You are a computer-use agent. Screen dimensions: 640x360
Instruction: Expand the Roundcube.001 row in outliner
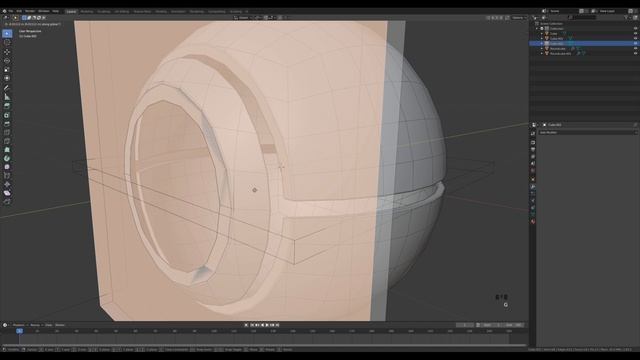tap(542, 53)
